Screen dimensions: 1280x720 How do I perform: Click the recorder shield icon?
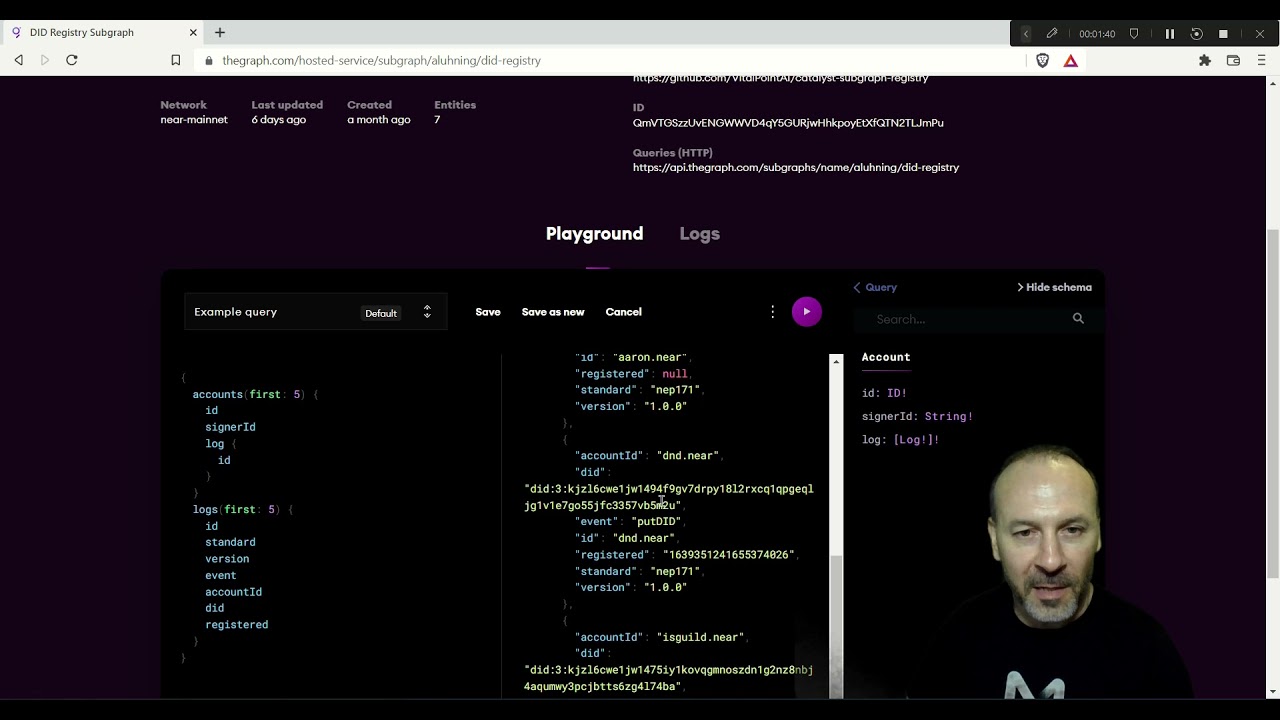point(1133,34)
